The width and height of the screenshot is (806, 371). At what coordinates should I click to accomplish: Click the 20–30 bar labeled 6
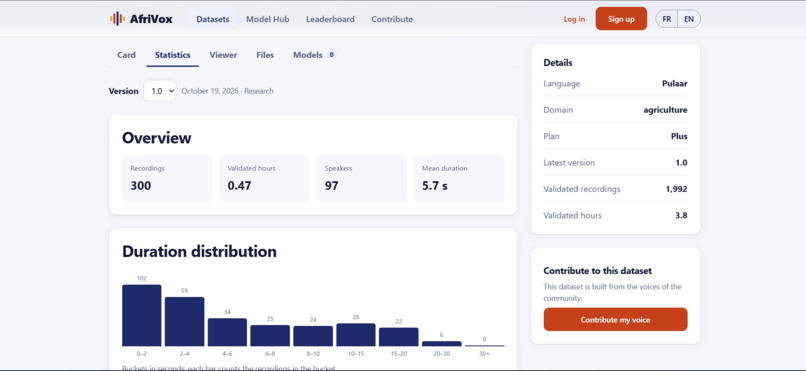click(x=442, y=344)
